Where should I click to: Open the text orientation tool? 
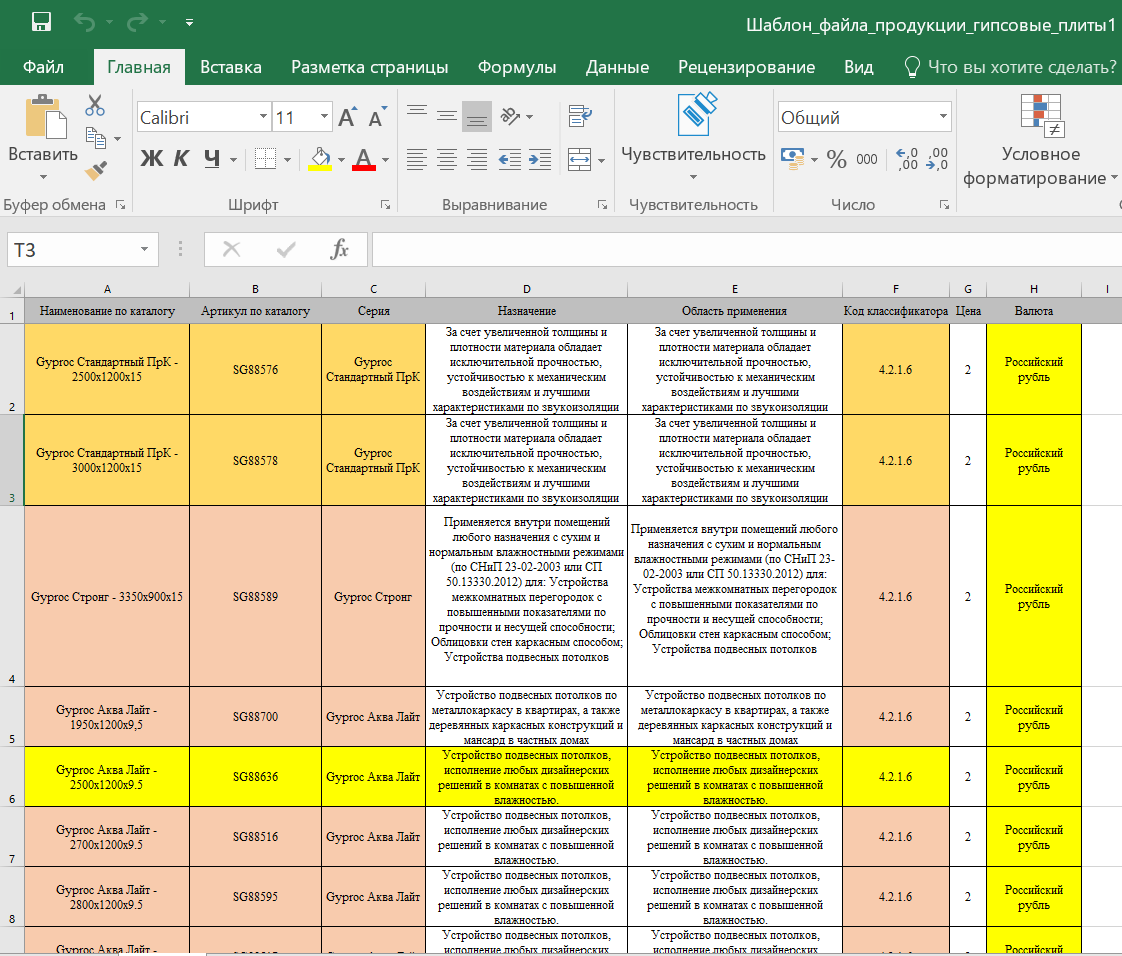pyautogui.click(x=511, y=116)
